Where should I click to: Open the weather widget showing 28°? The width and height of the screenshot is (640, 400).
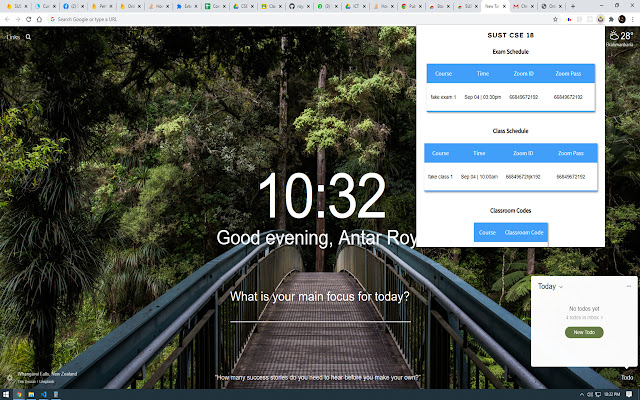tap(621, 38)
